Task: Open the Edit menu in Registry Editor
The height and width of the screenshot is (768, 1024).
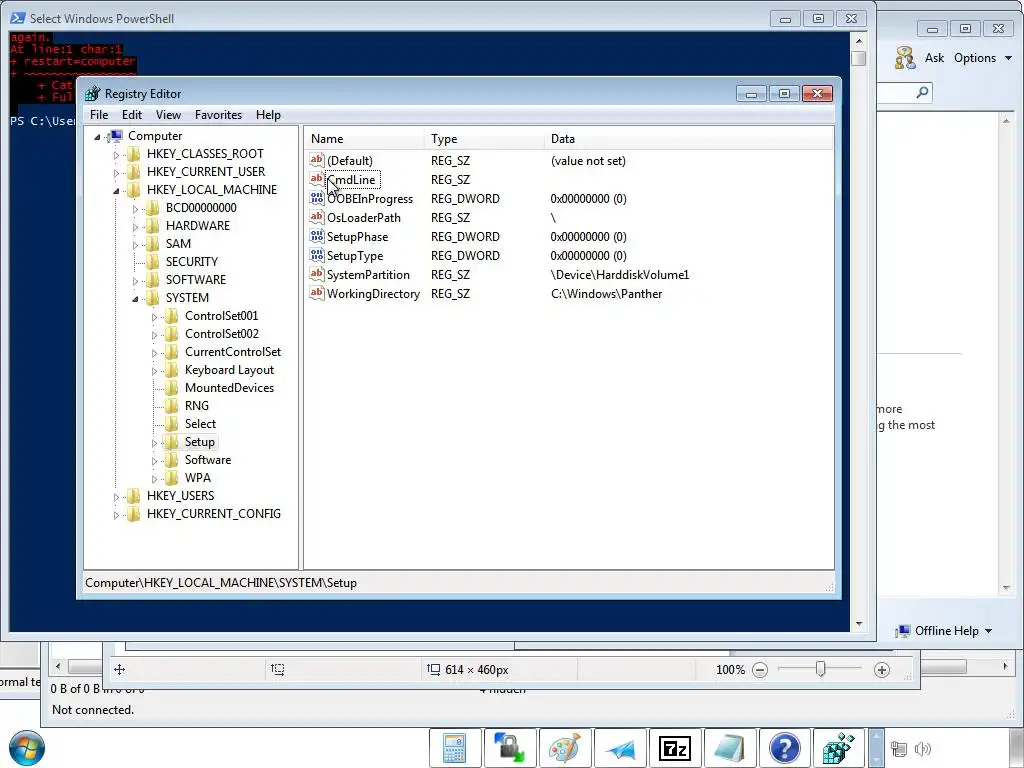Action: coord(132,115)
